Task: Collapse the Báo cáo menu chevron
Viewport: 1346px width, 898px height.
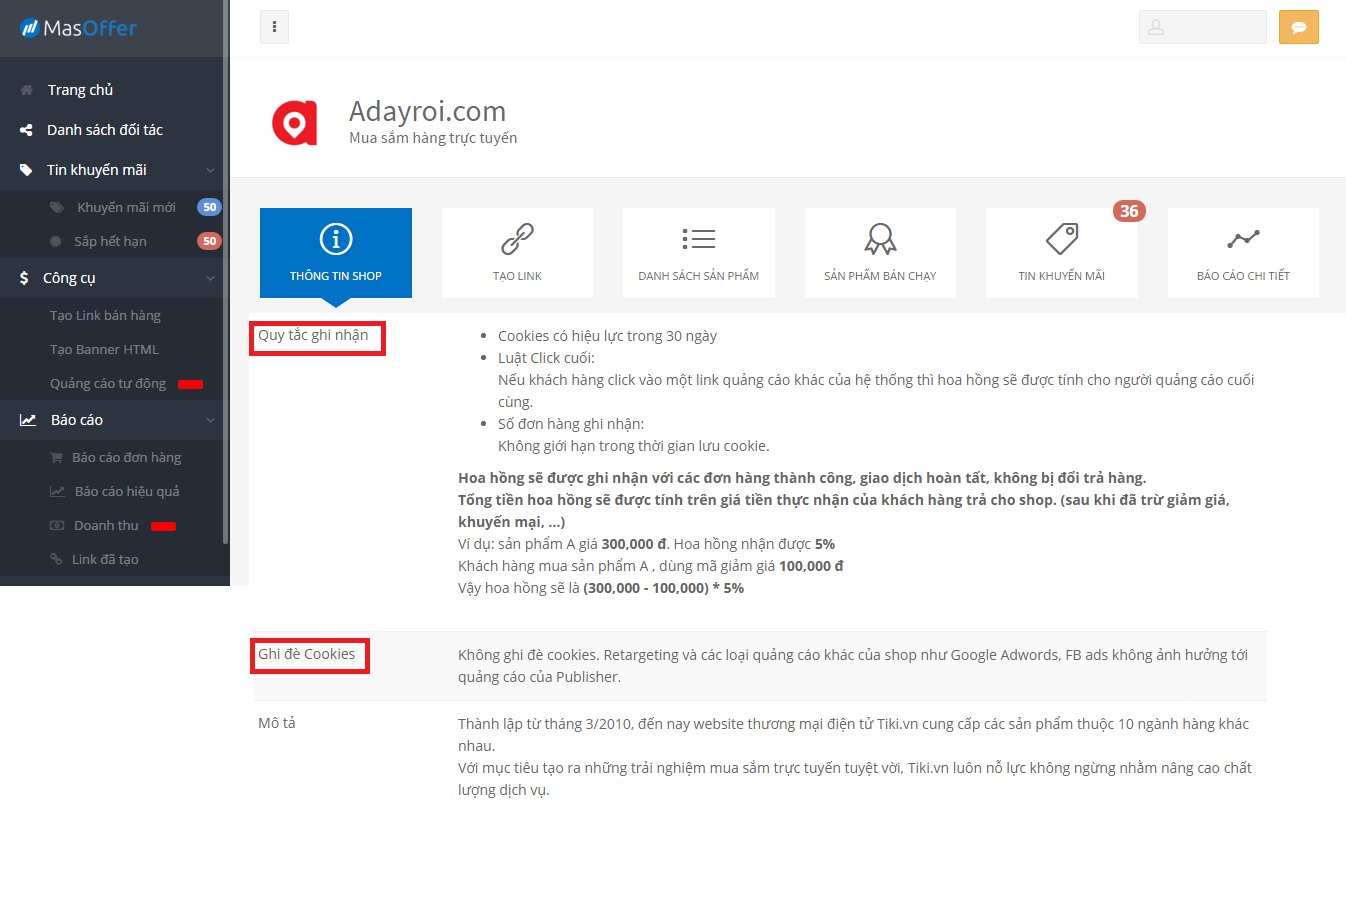Action: point(210,420)
